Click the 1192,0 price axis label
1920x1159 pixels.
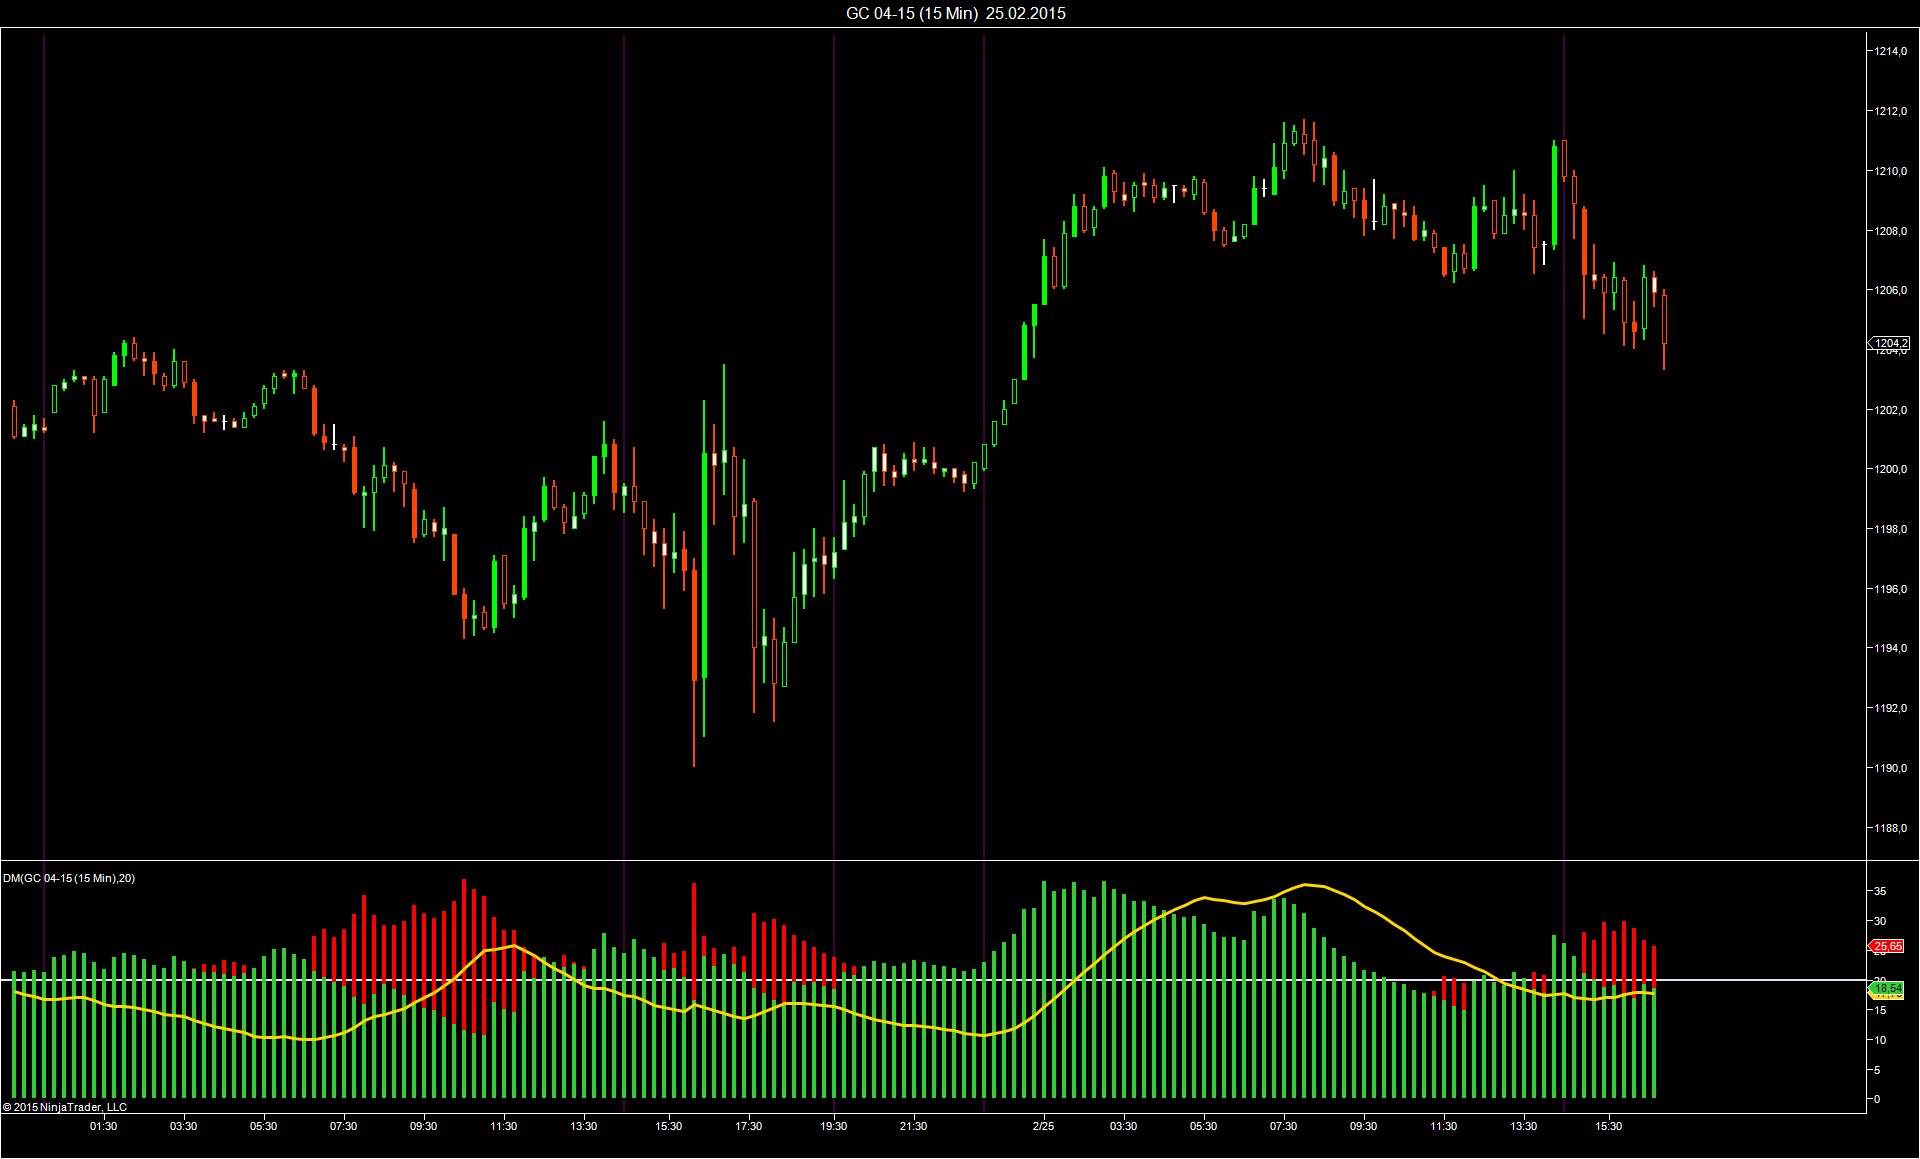click(1890, 708)
